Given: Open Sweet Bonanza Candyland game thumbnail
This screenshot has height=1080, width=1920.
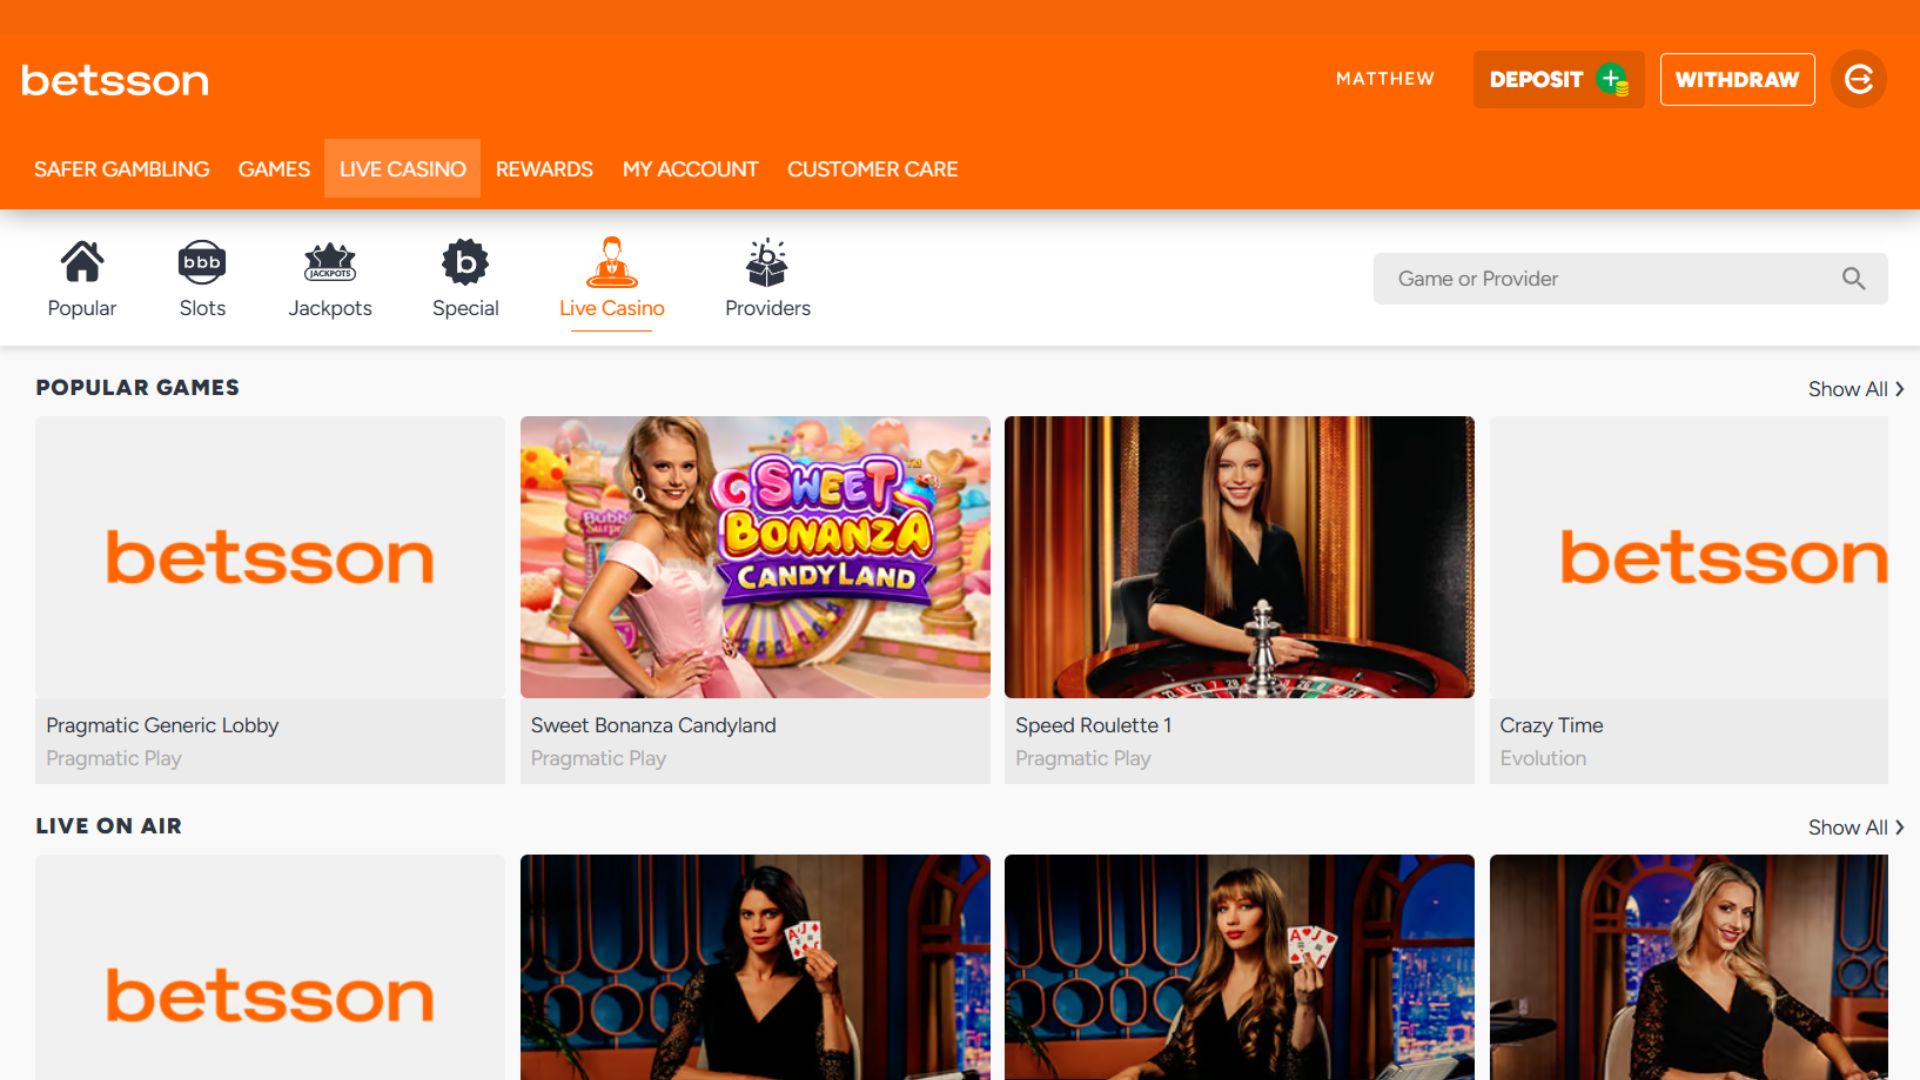Looking at the screenshot, I should pyautogui.click(x=755, y=557).
